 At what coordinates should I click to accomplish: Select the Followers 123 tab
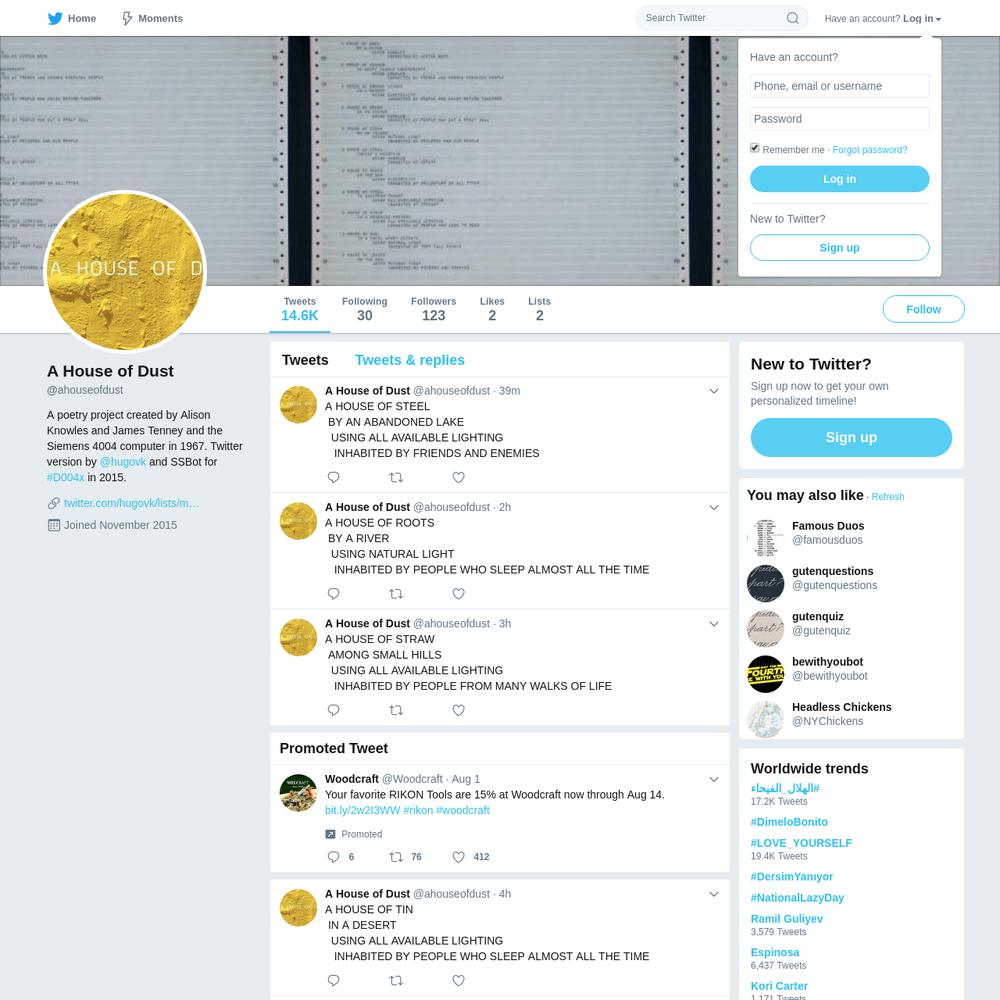click(433, 309)
